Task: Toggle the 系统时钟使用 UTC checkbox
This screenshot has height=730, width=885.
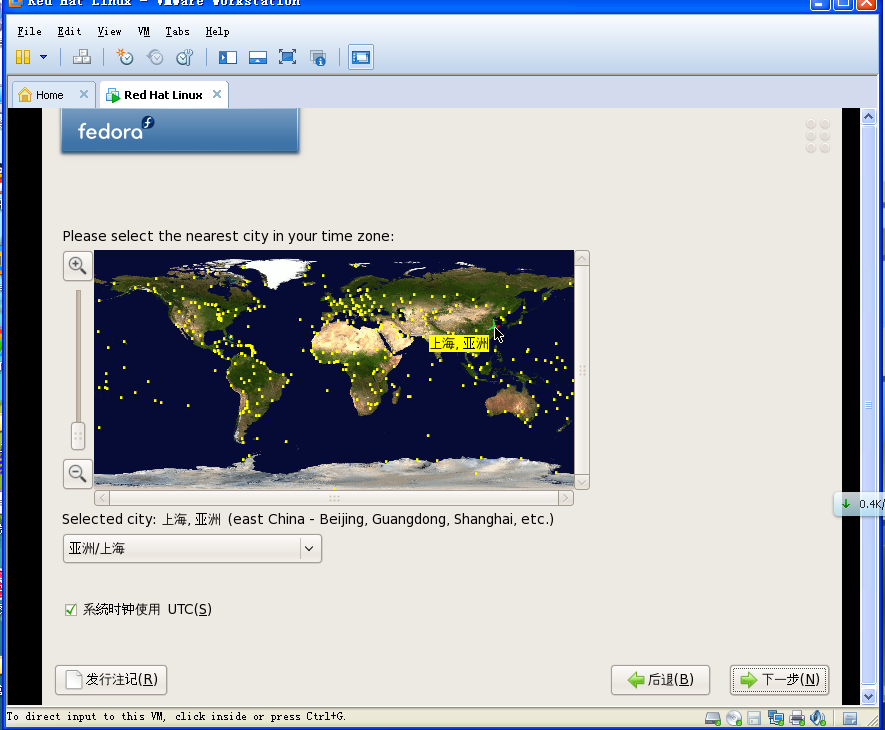Action: 70,609
